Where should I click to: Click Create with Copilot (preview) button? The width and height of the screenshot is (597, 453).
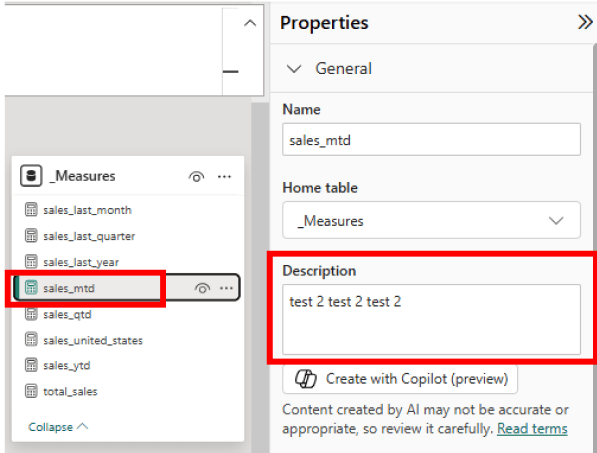click(x=400, y=379)
